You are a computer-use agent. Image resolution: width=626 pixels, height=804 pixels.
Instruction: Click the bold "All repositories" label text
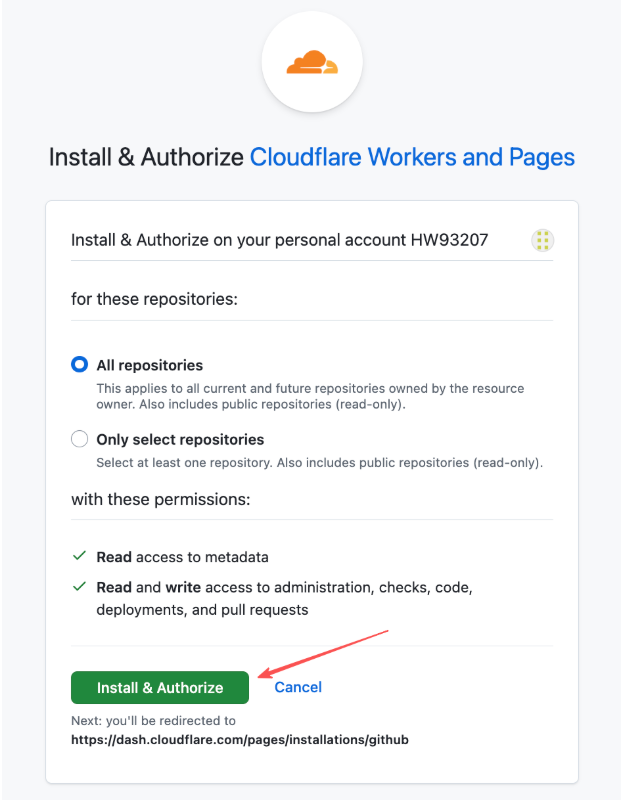point(150,365)
